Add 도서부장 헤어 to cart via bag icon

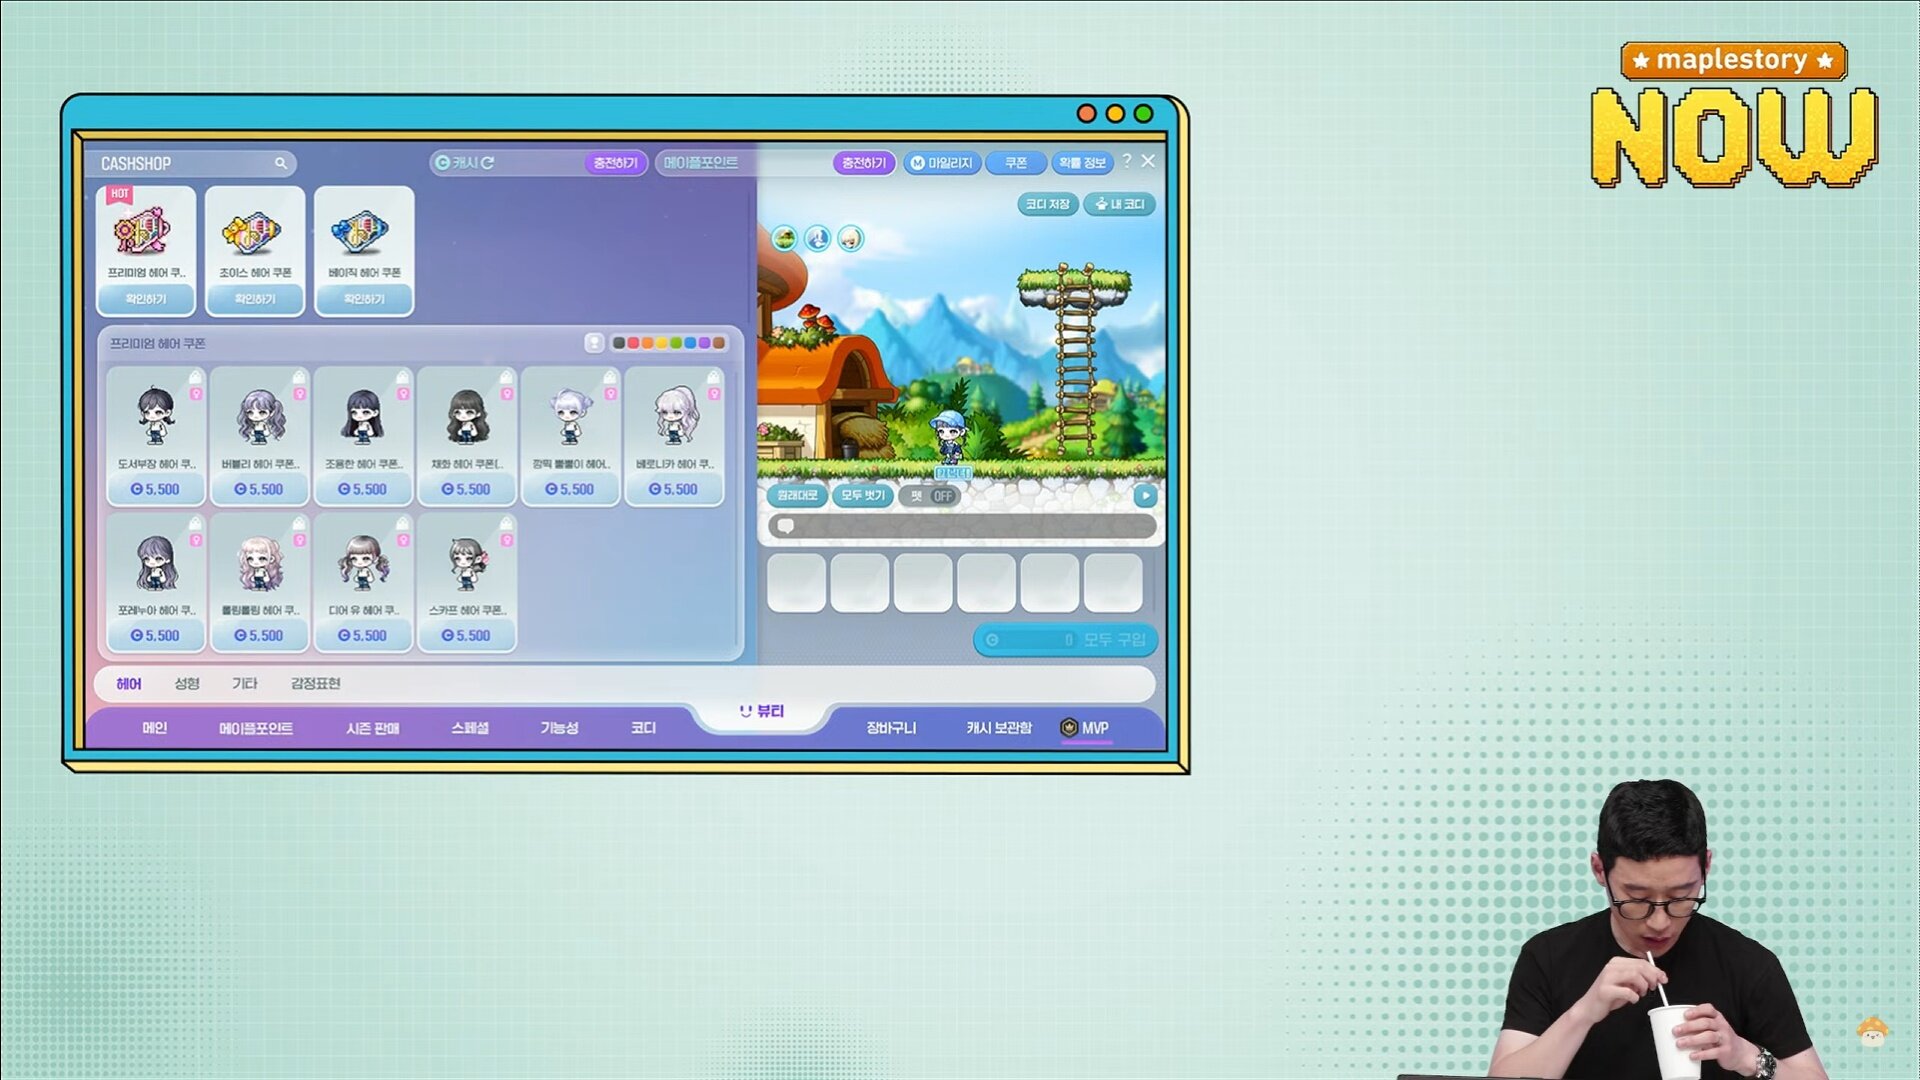[196, 377]
